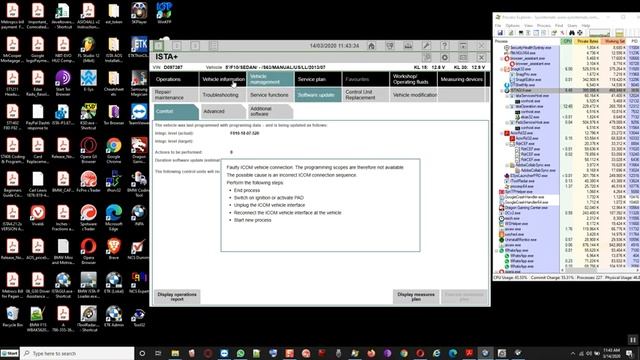Open the Cheatsheets desktop folder
640x360 pixels.
click(113, 83)
